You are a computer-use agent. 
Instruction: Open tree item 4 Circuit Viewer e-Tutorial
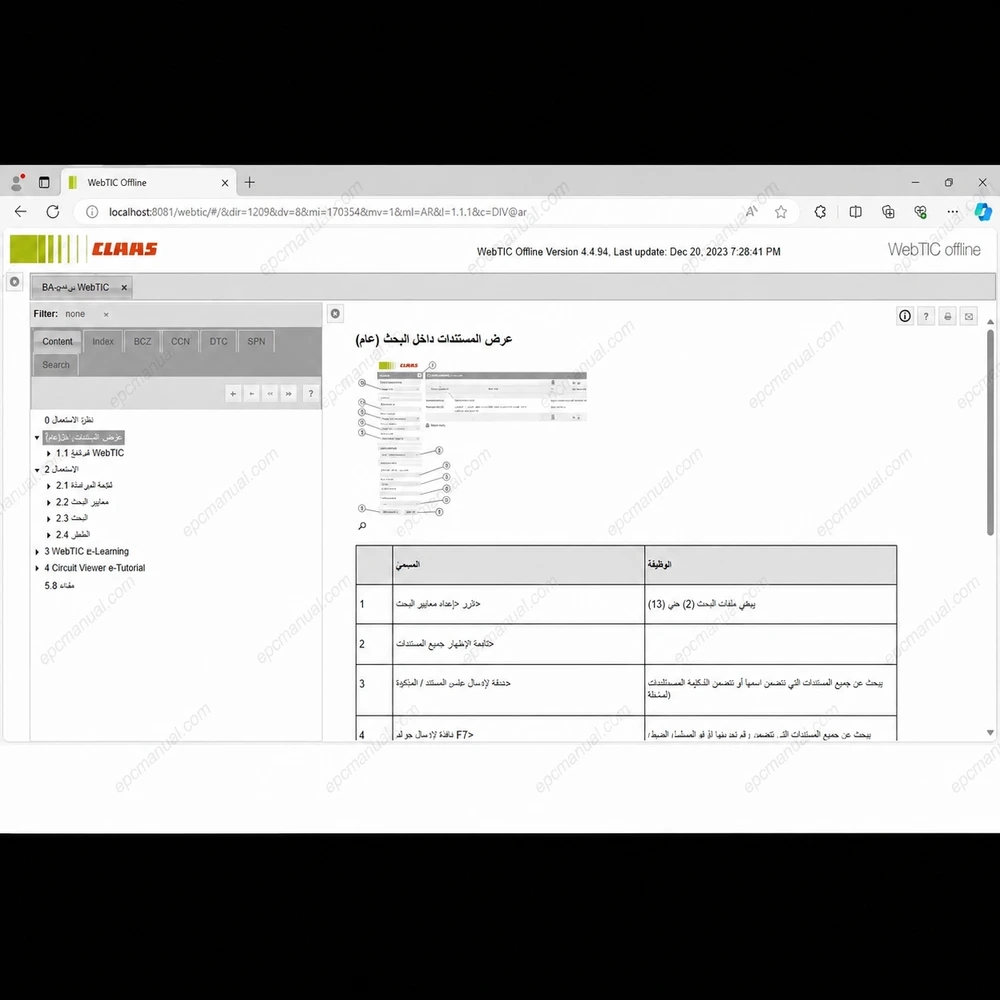[94, 568]
